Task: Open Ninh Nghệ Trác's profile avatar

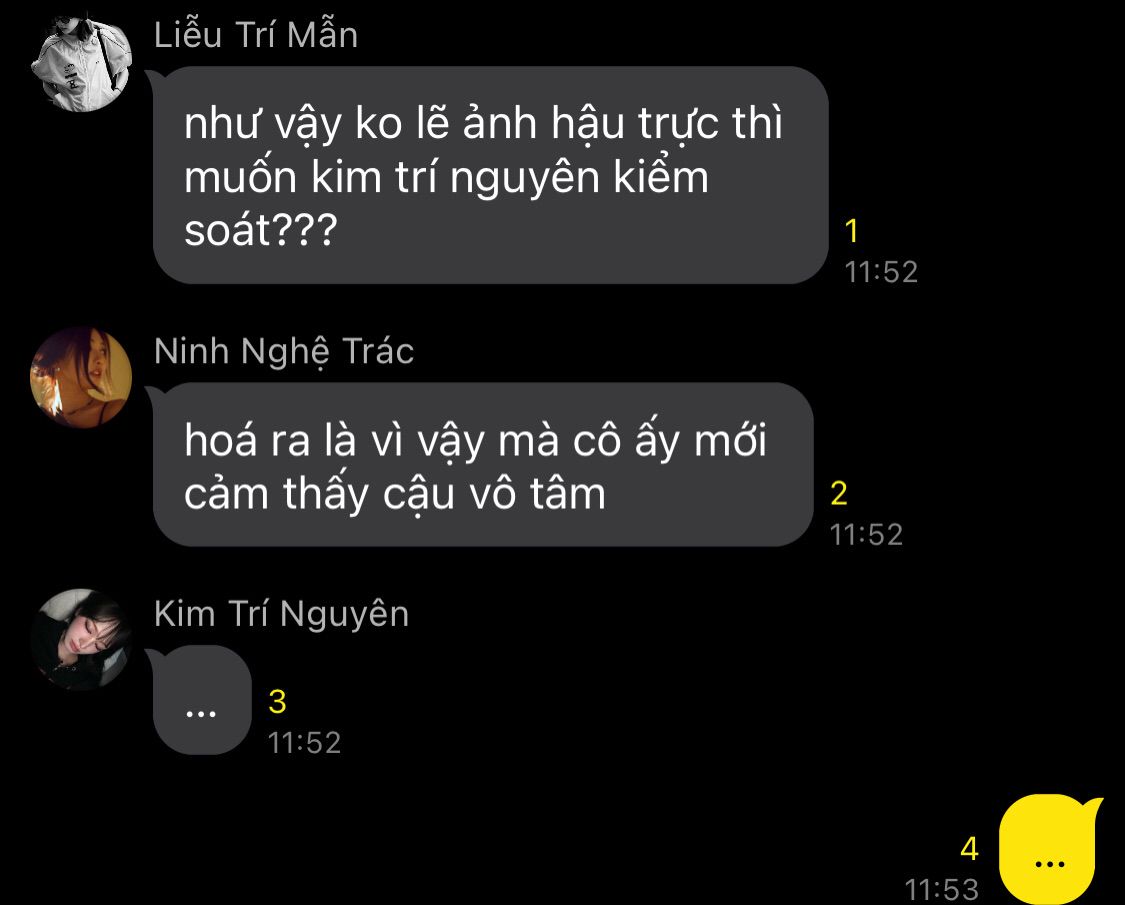Action: (81, 378)
